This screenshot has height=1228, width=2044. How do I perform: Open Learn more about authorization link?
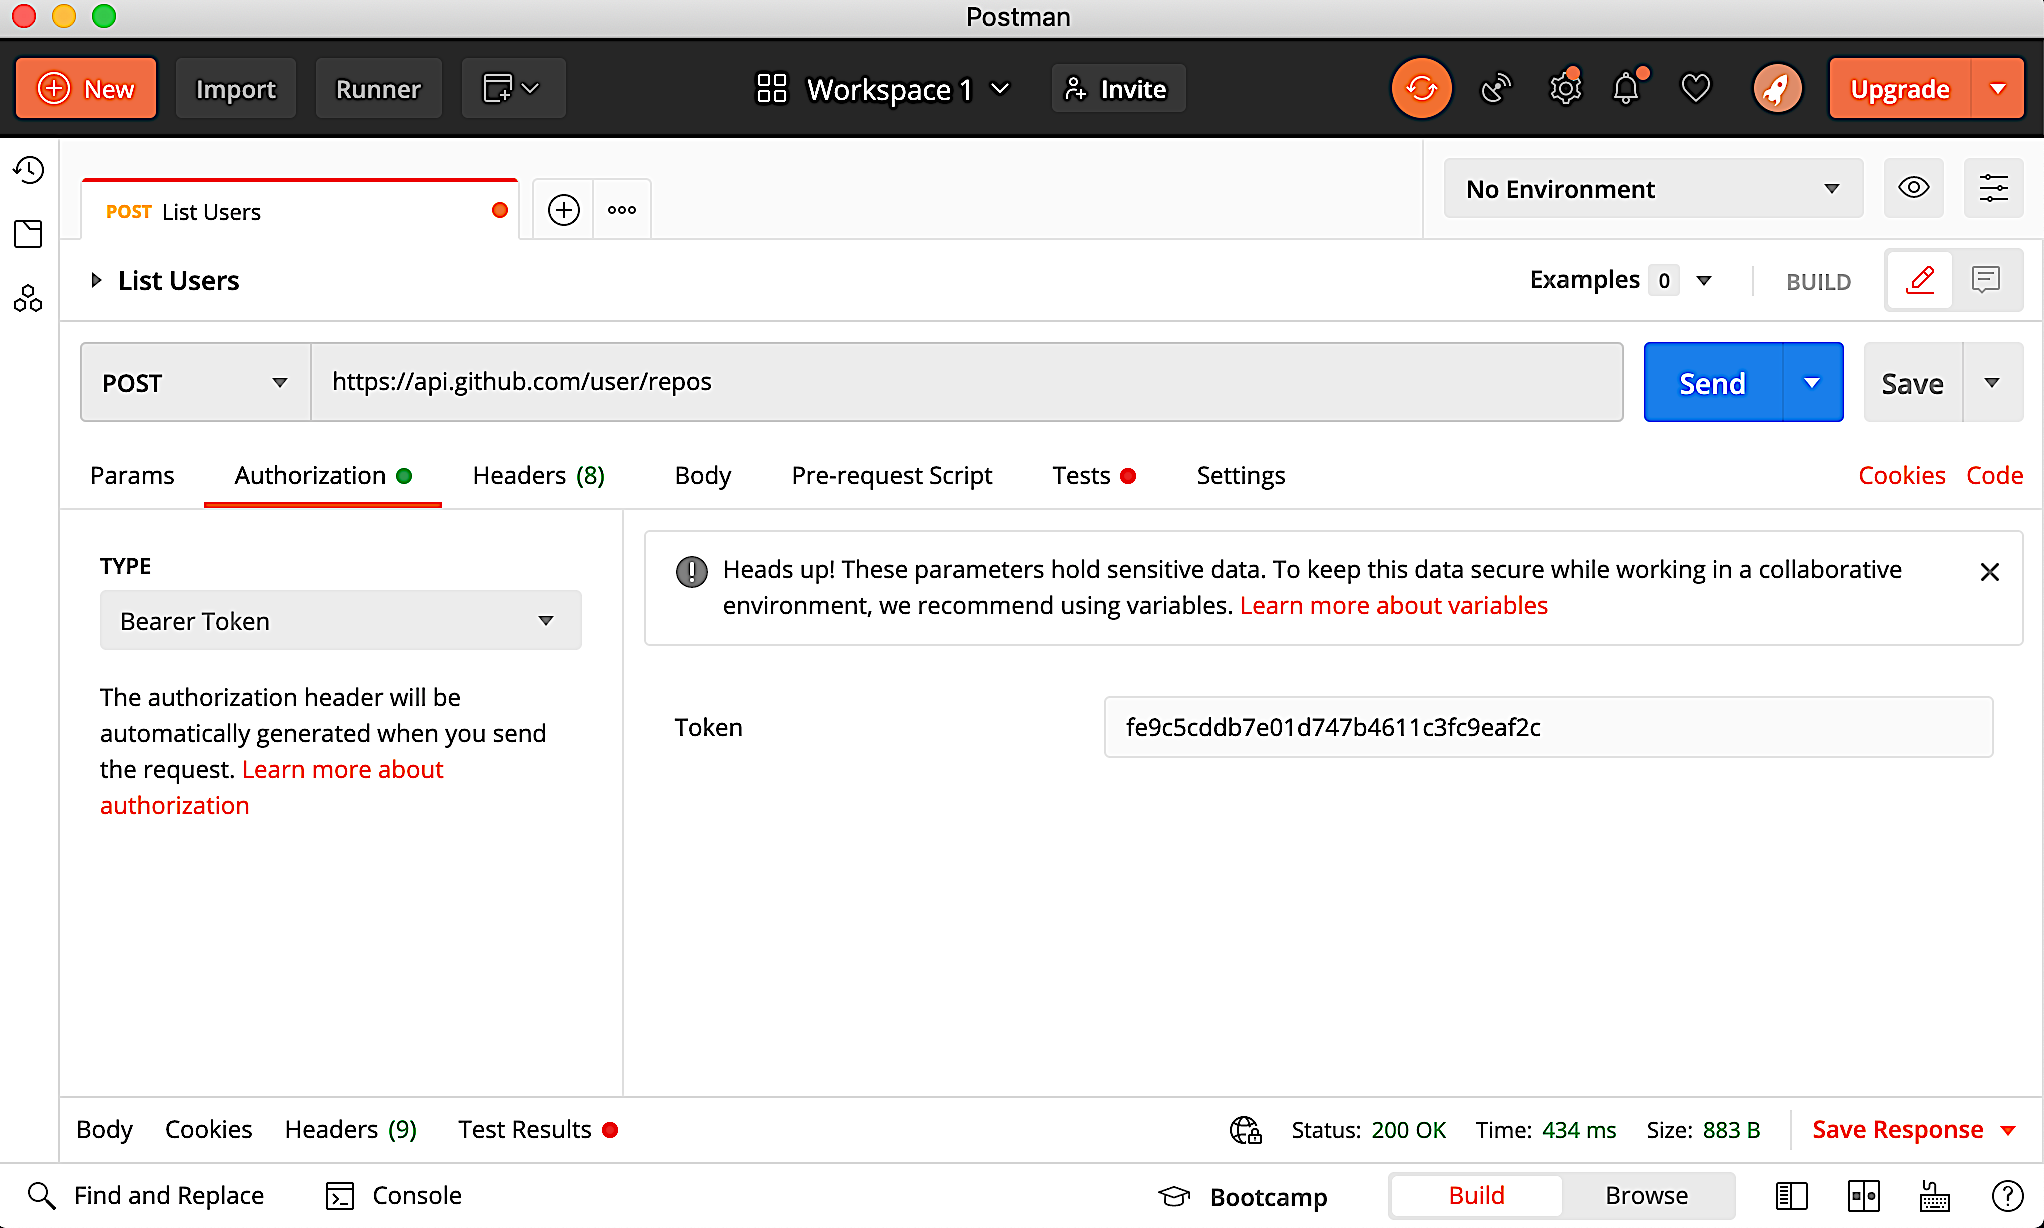[271, 787]
